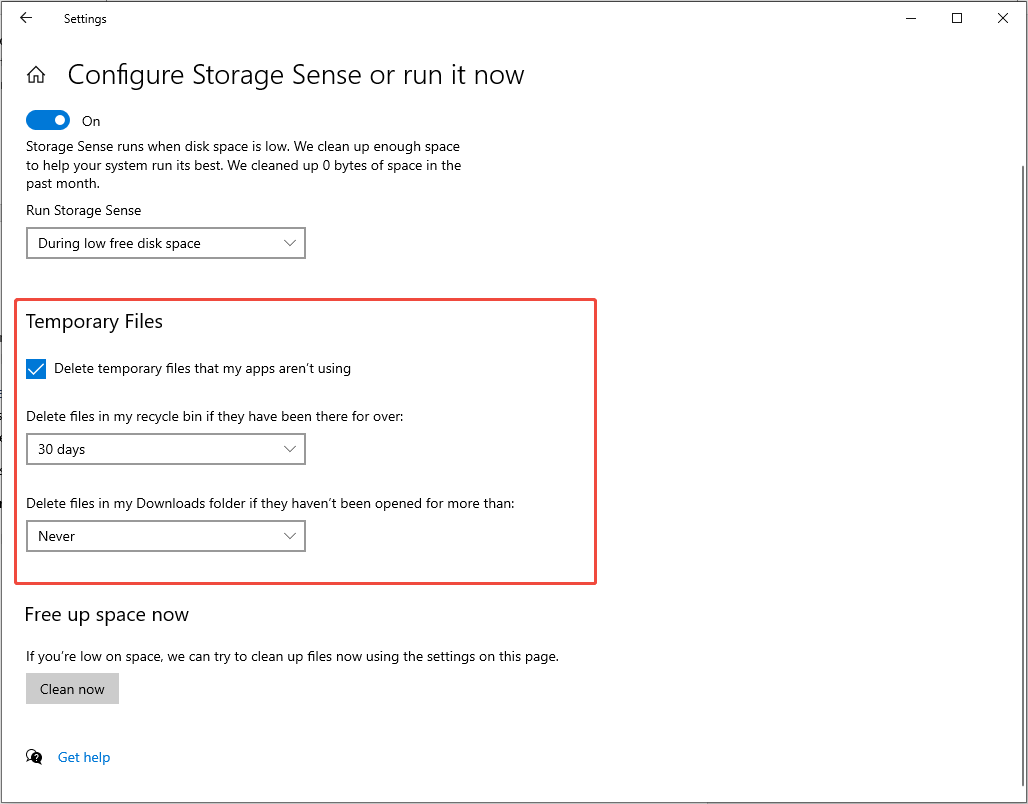The height and width of the screenshot is (804, 1028).
Task: Click the Temporary Files section heading
Action: pos(94,321)
